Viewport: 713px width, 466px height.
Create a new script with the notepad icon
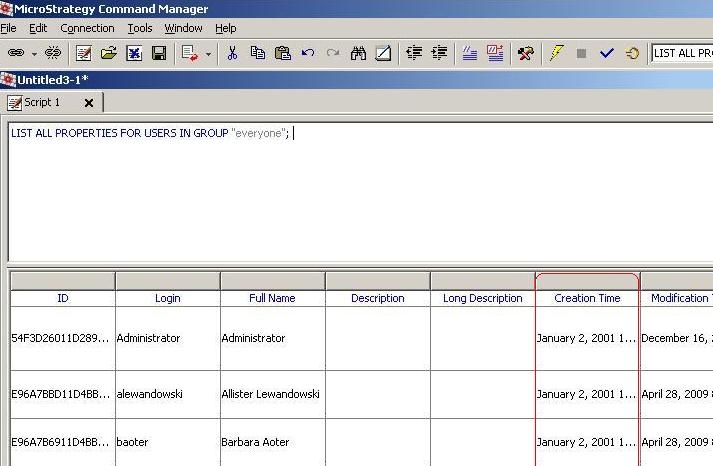84,53
